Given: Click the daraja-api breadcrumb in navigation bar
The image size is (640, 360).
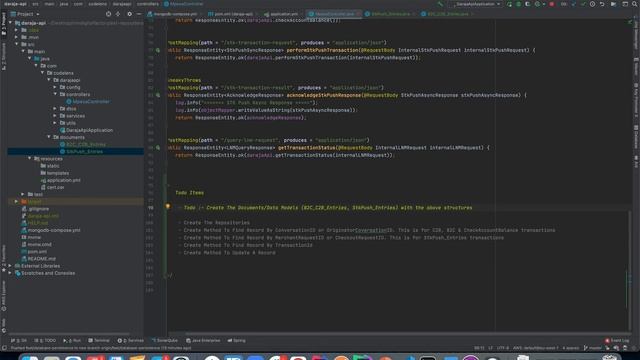Looking at the screenshot, I should [x=15, y=4].
